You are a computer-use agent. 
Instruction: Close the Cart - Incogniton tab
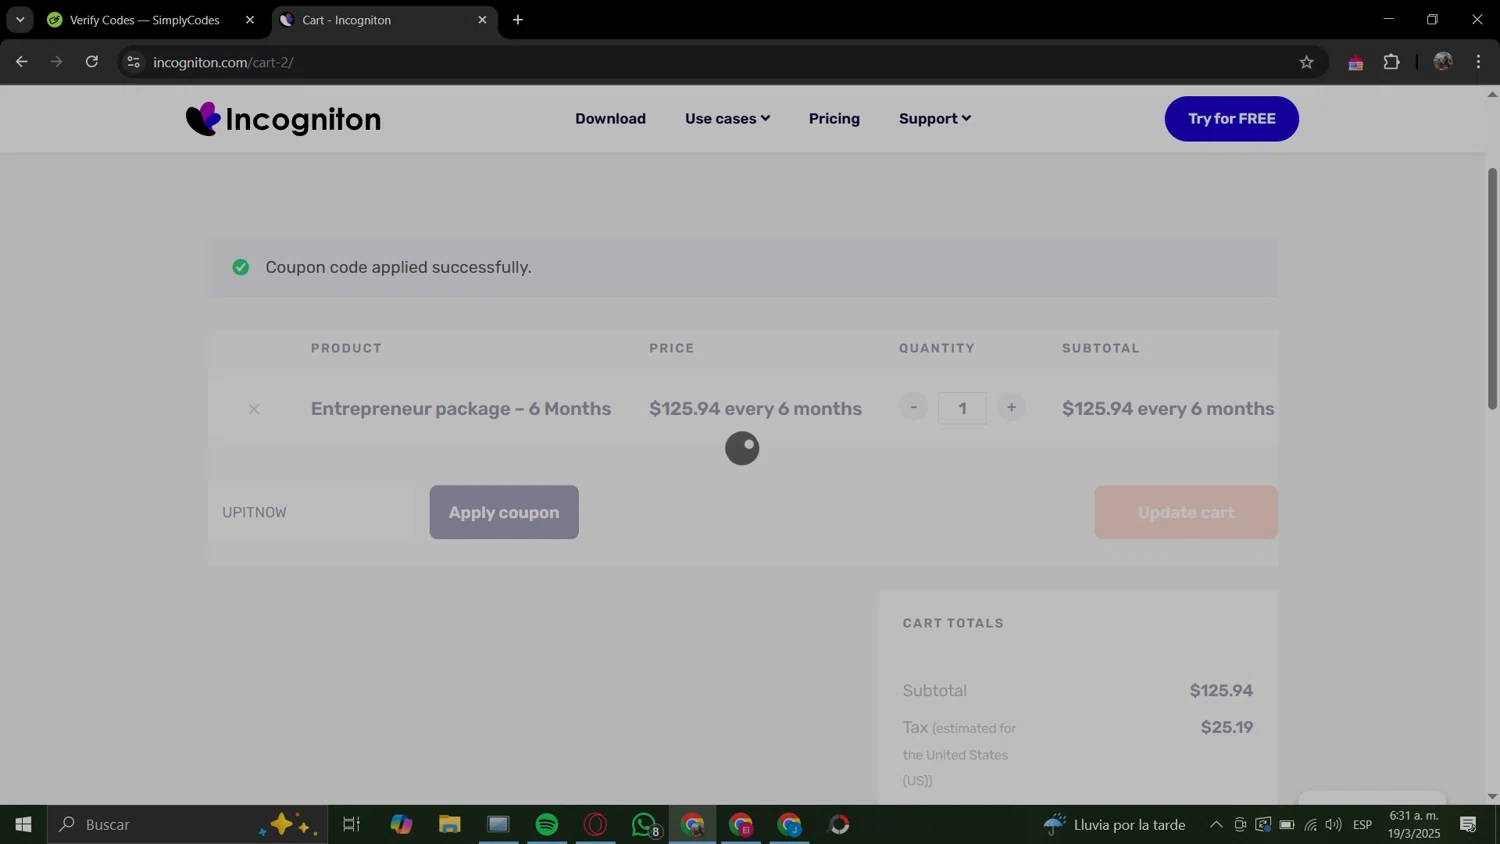tap(482, 20)
